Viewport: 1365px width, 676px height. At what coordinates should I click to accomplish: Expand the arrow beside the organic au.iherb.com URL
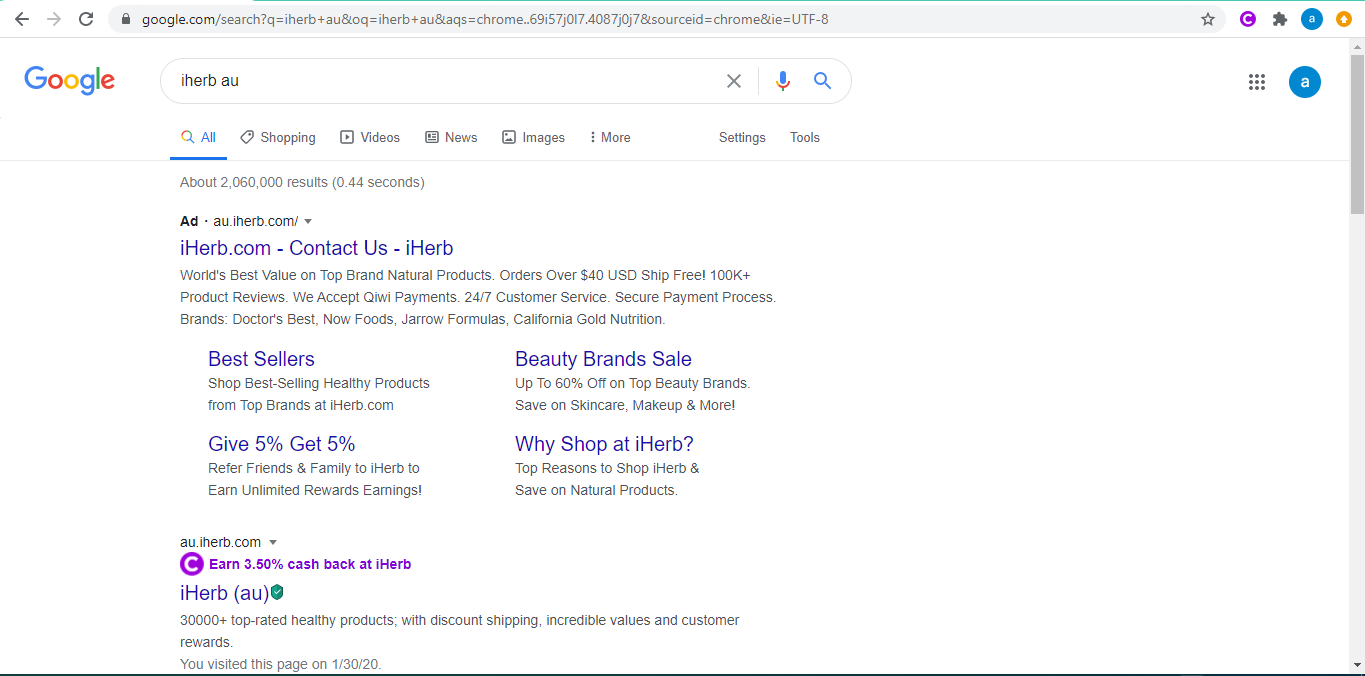click(273, 542)
